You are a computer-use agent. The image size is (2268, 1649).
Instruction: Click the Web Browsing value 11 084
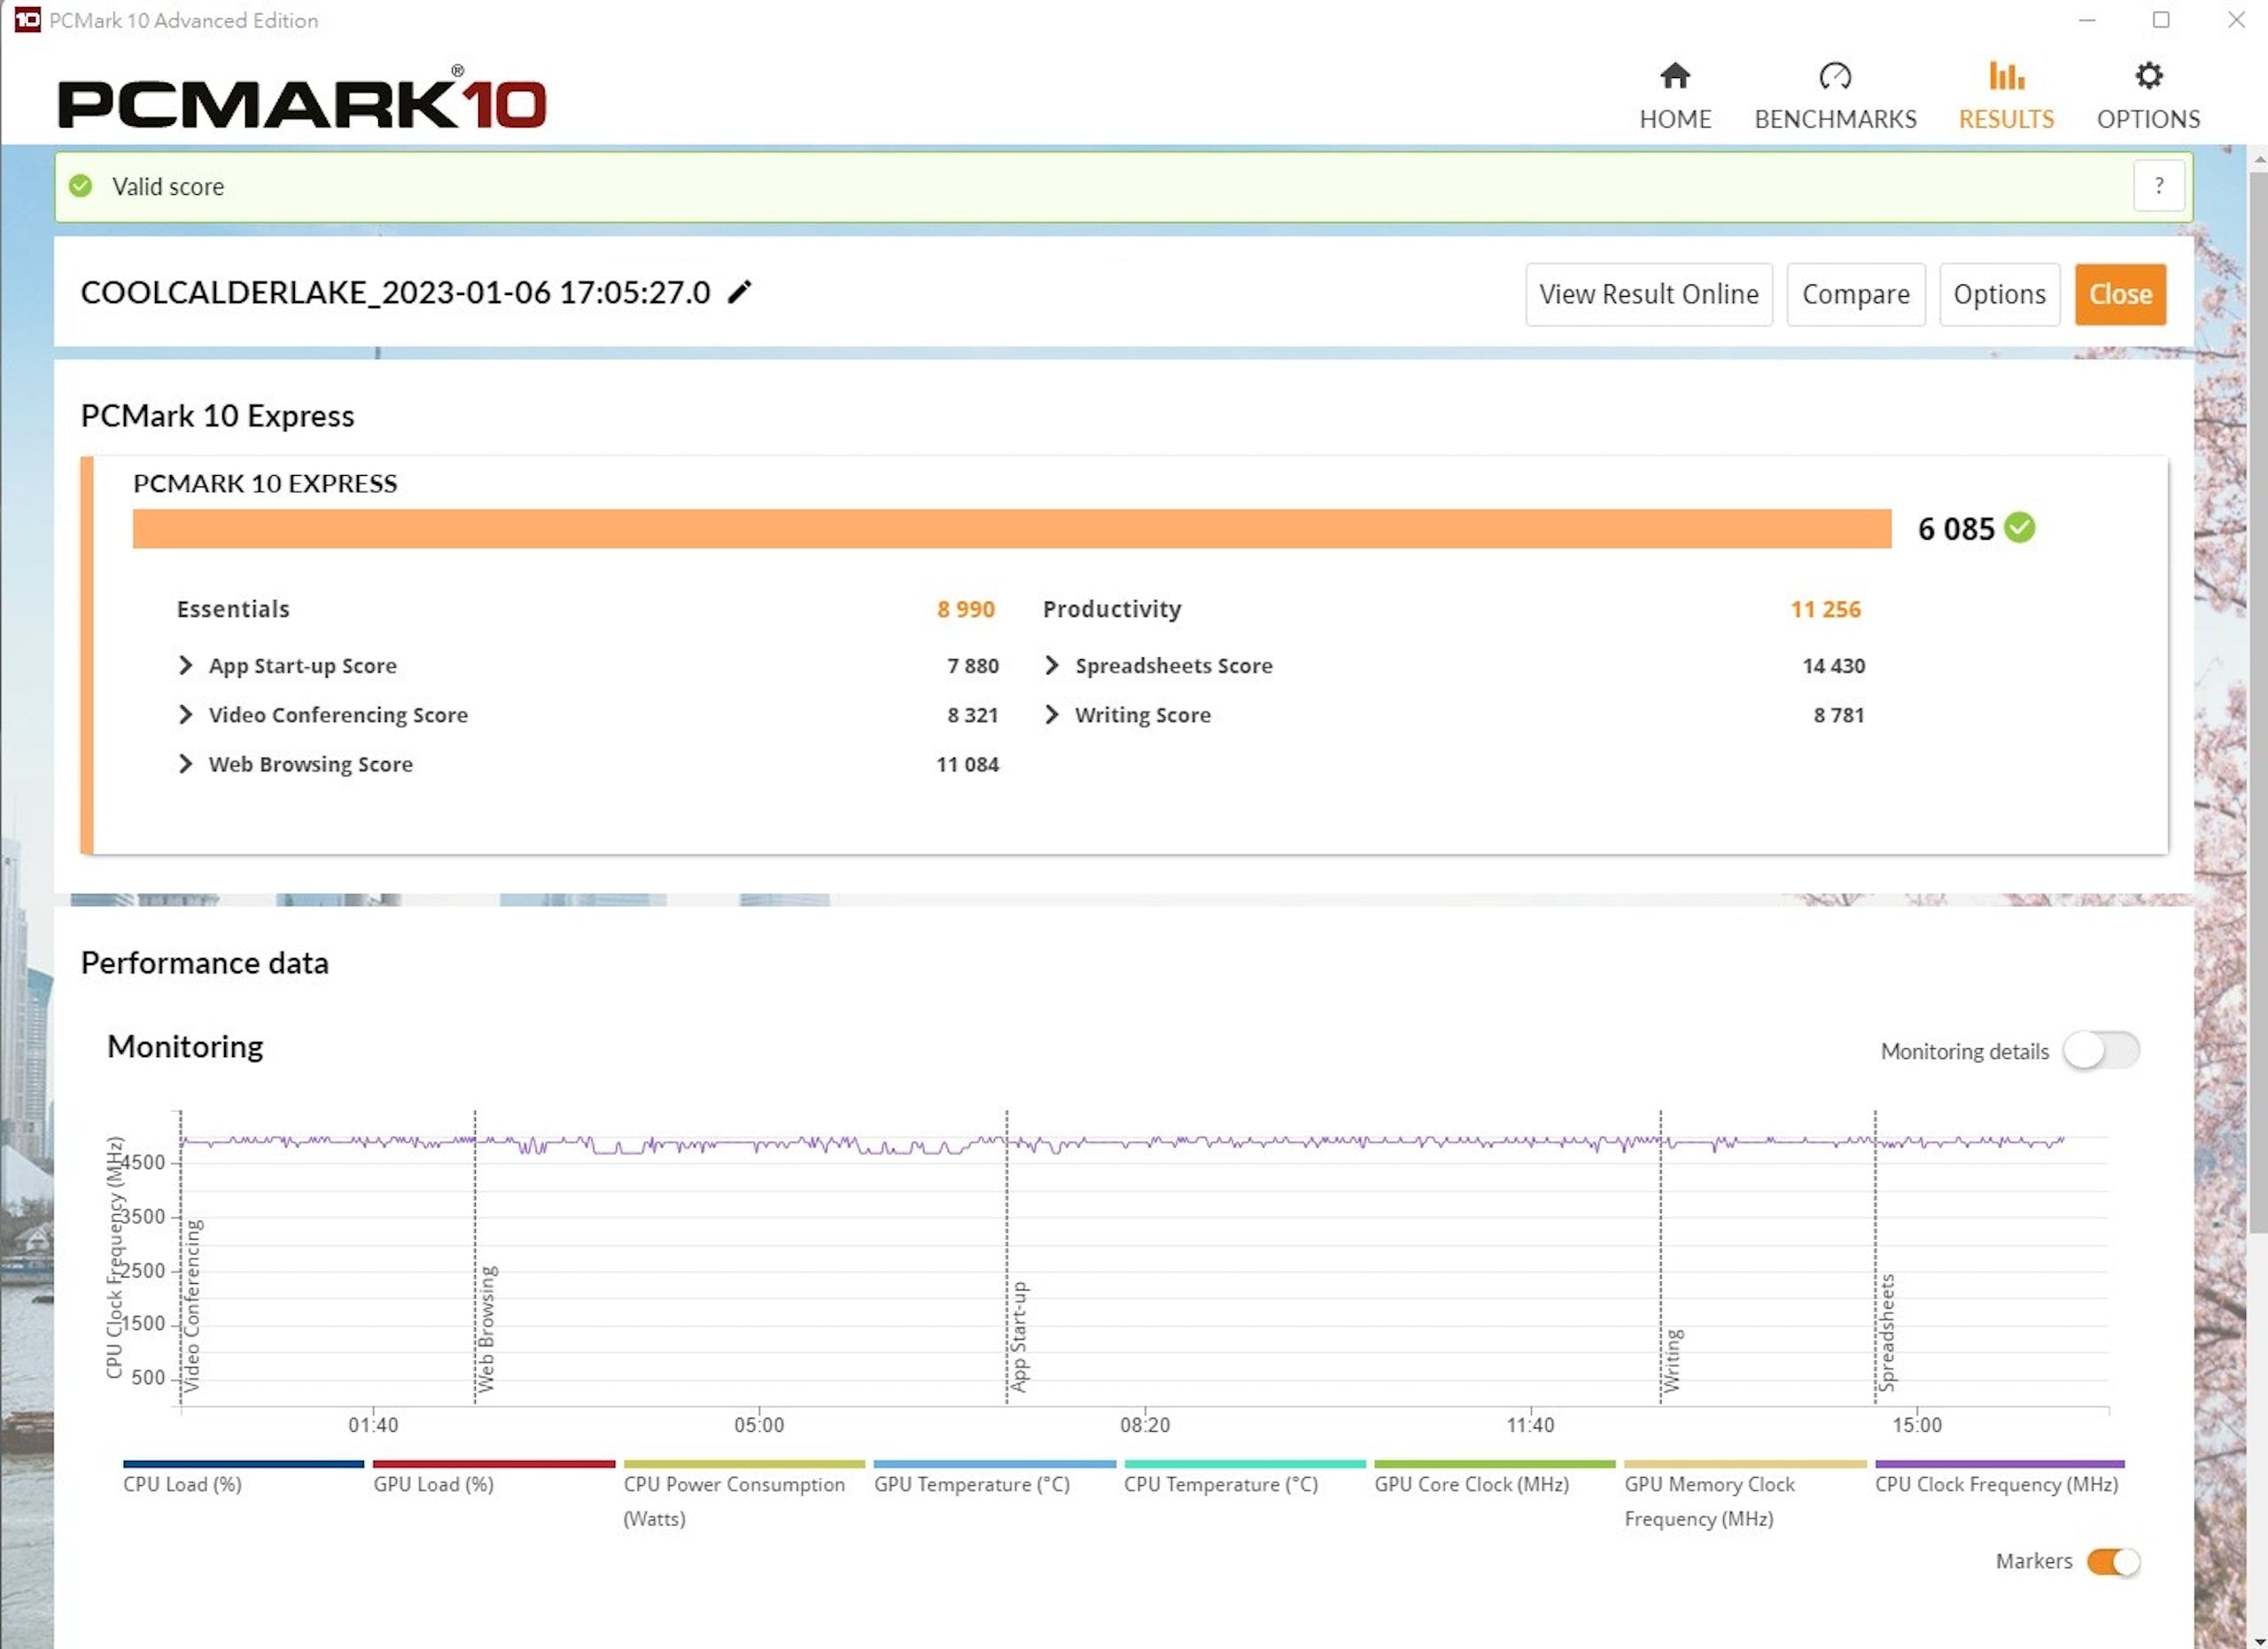967,764
